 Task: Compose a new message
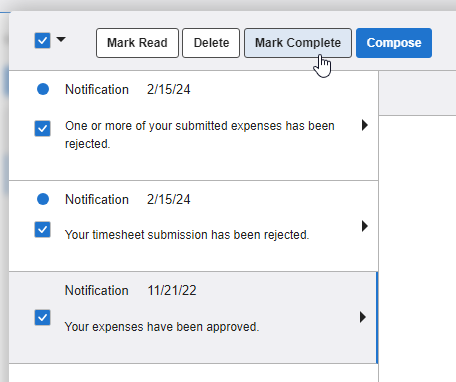[x=394, y=43]
